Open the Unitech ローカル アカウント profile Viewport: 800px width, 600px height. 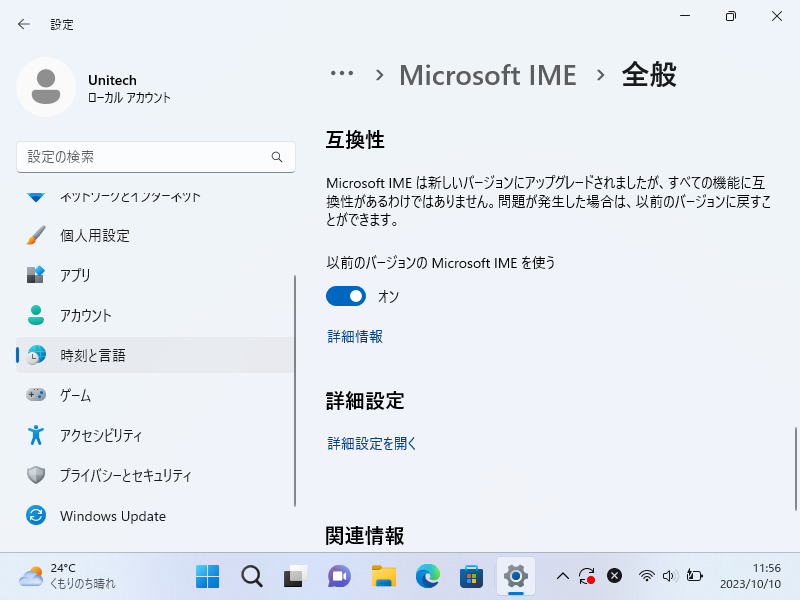95,87
